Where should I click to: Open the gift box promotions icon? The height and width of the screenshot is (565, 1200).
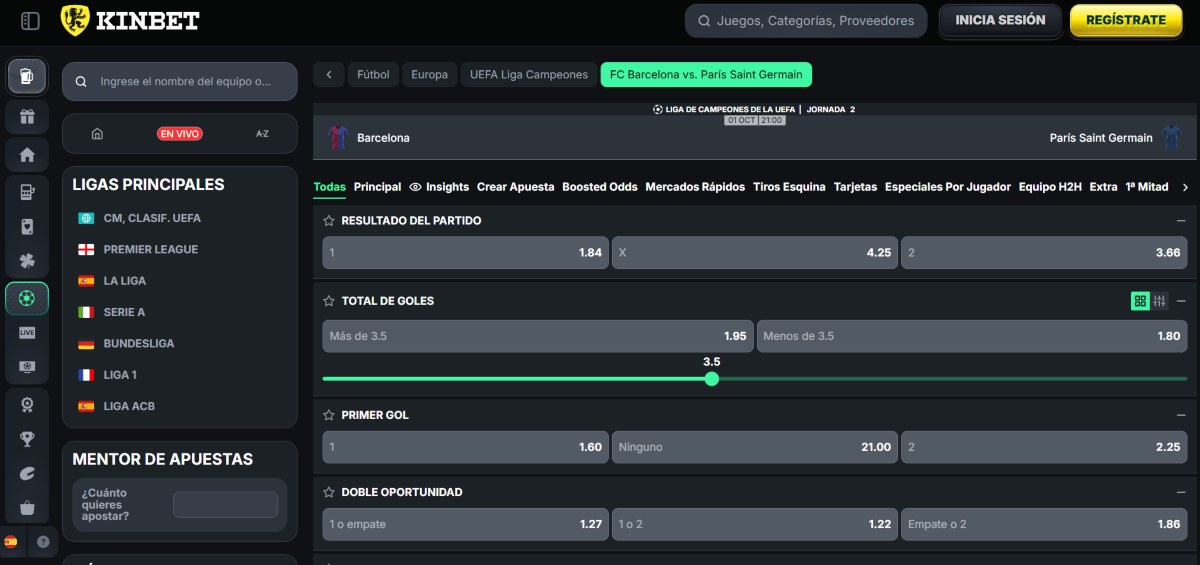(27, 116)
